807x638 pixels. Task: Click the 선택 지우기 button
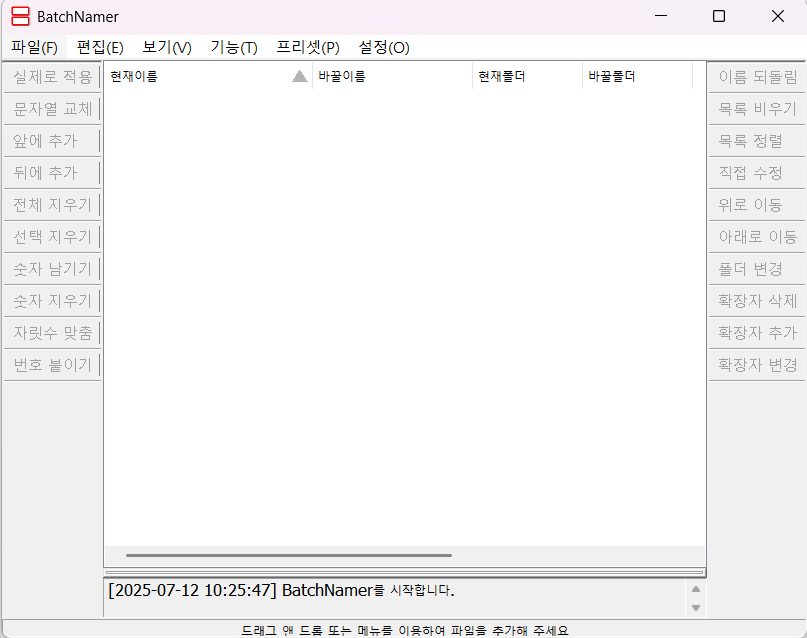[x=52, y=237]
